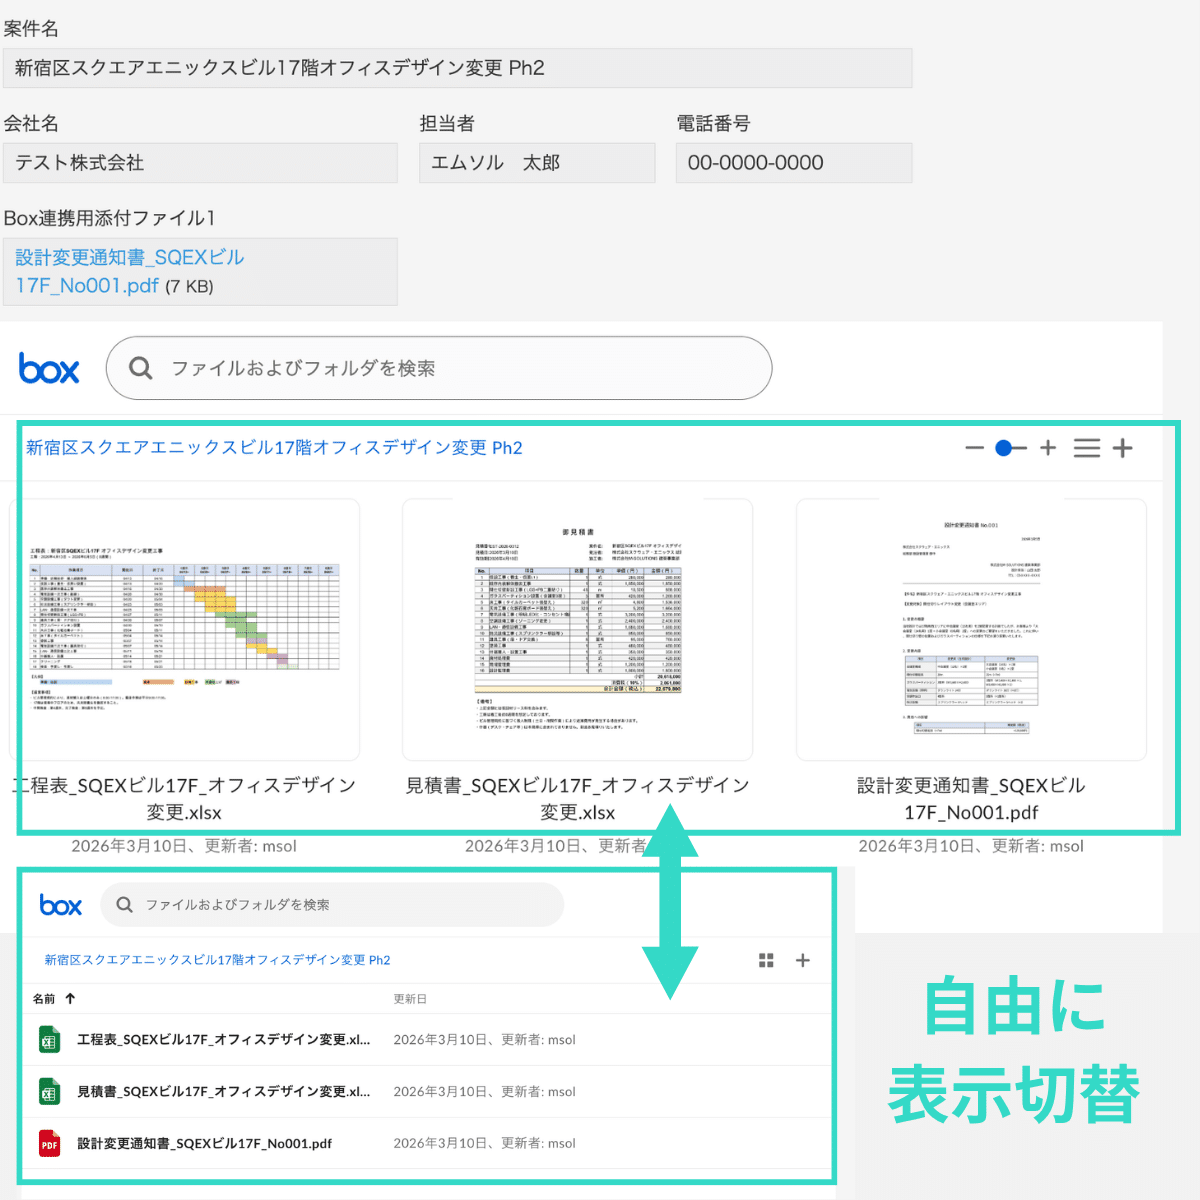Click the thumbnail size slider handle

[1004, 448]
